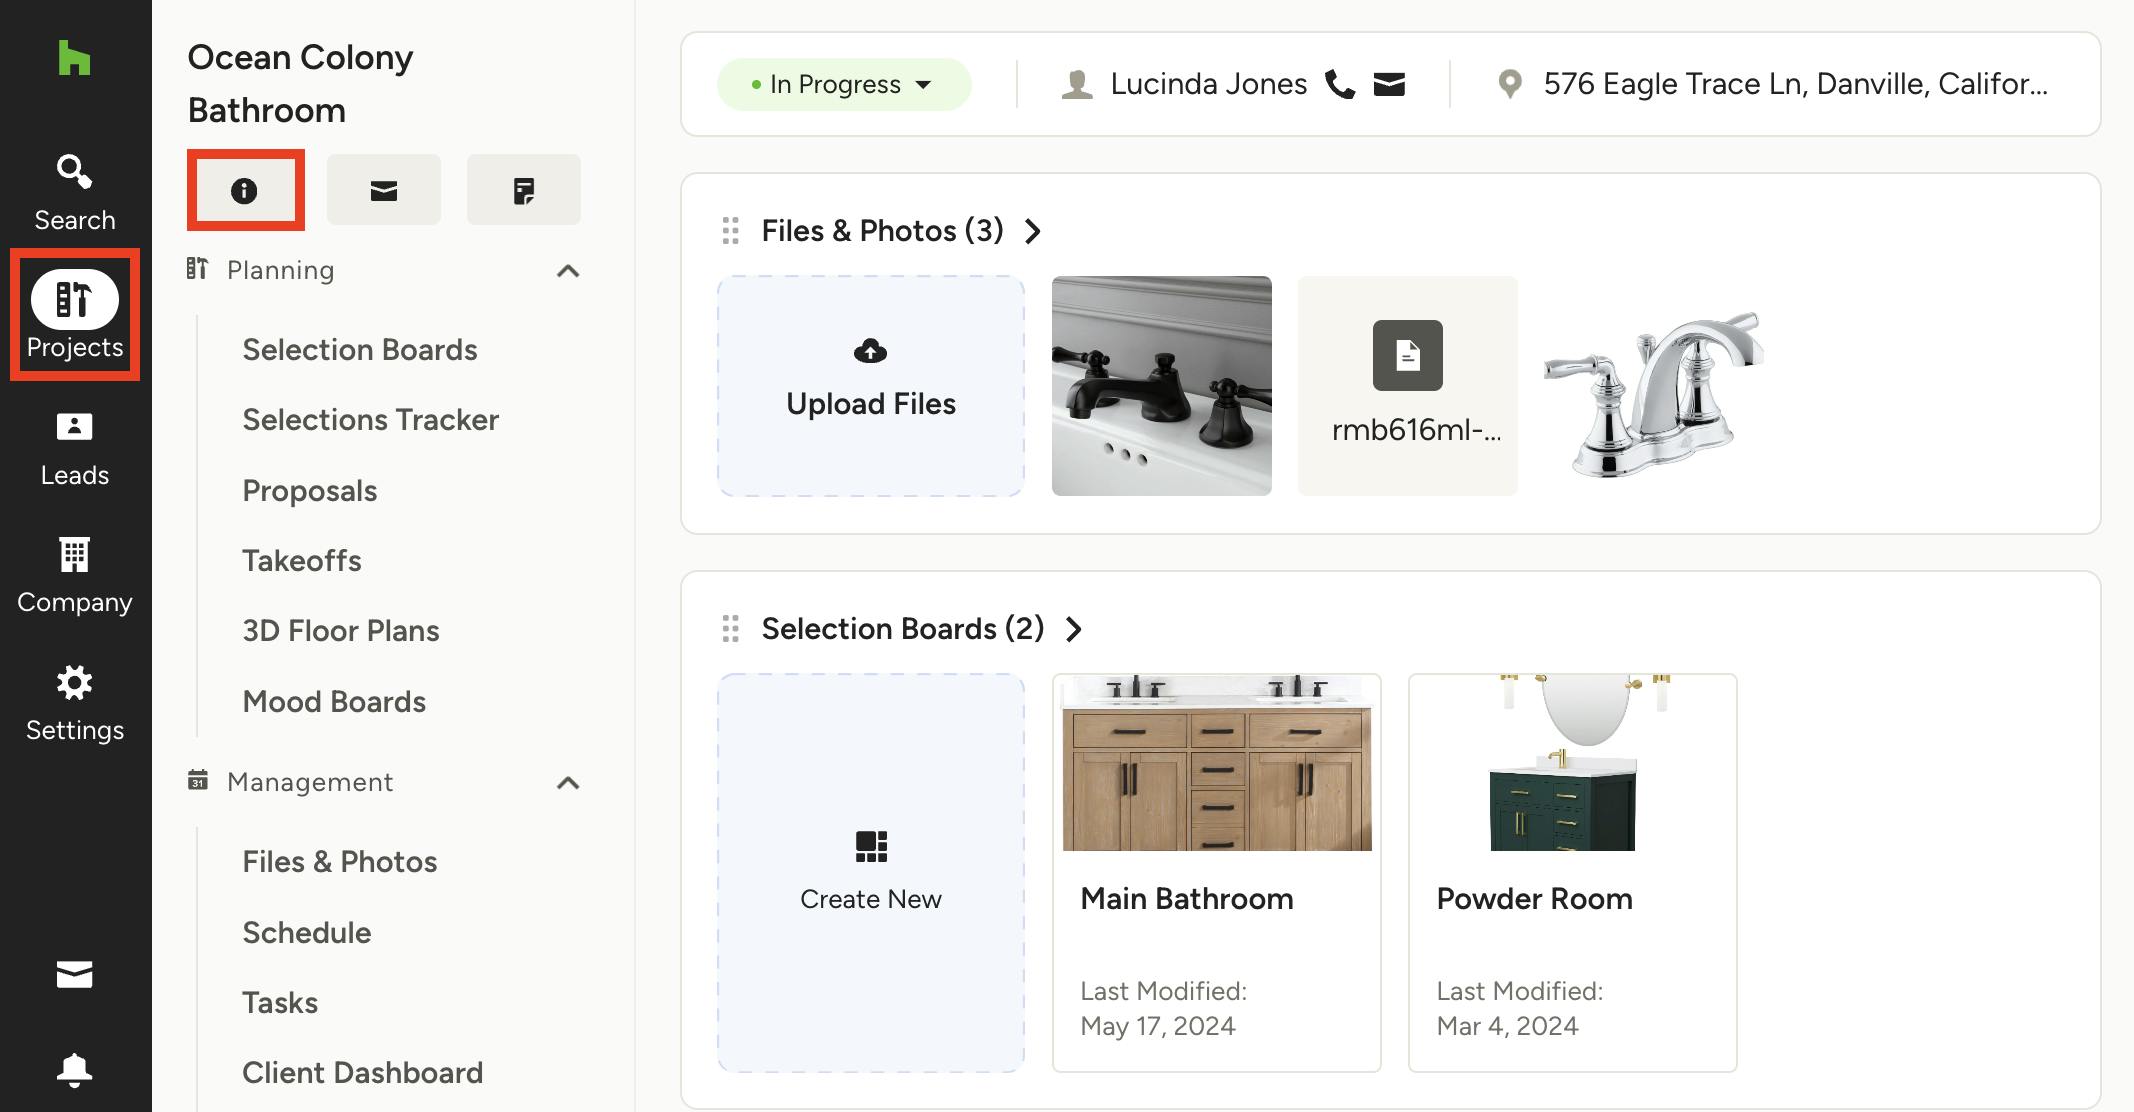
Task: Open Selections Tracker
Action: (x=371, y=420)
